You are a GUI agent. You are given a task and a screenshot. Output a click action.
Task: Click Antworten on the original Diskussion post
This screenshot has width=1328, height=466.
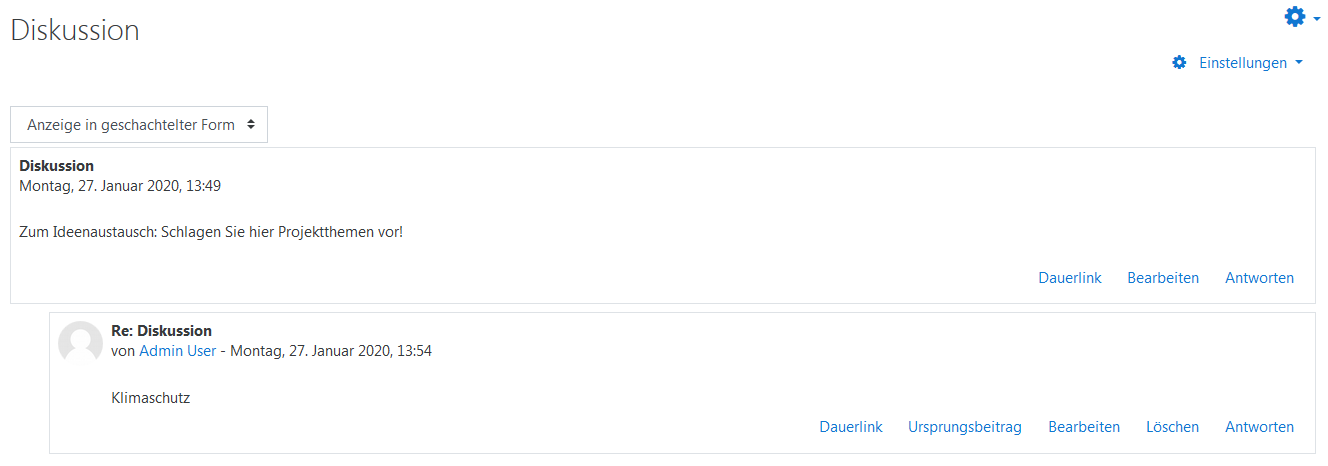[1259, 278]
